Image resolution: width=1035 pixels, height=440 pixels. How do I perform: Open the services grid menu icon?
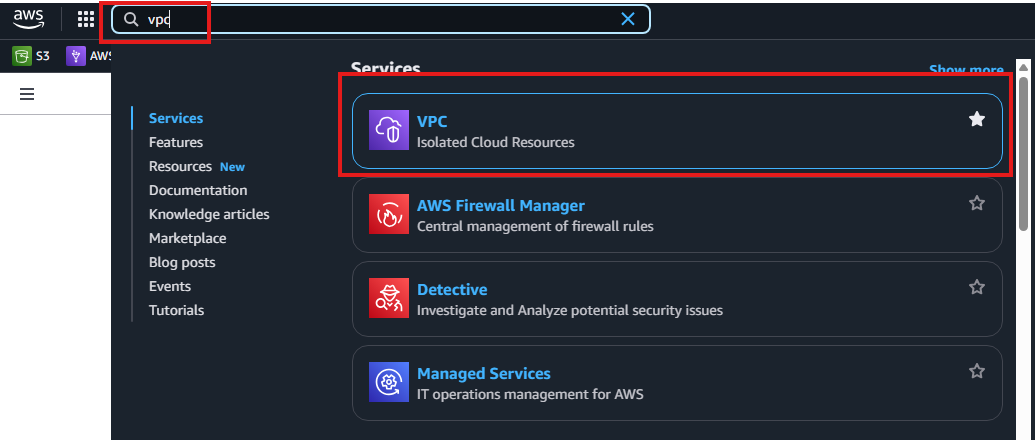86,19
